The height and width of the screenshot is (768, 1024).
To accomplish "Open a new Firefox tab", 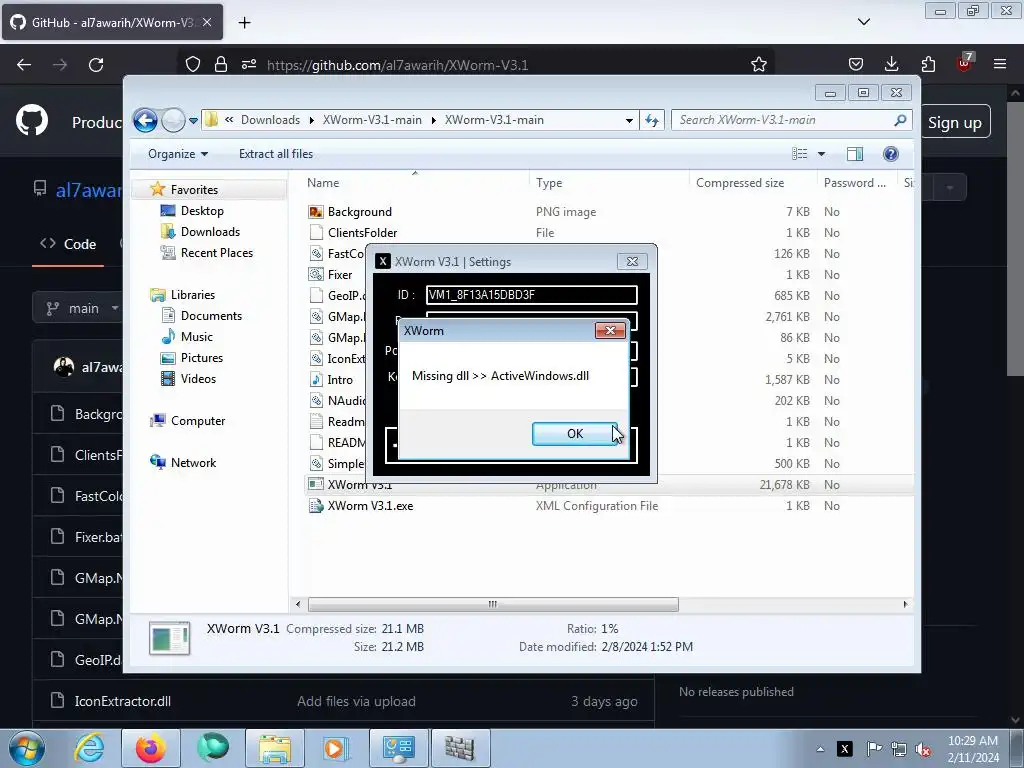I will pyautogui.click(x=244, y=23).
